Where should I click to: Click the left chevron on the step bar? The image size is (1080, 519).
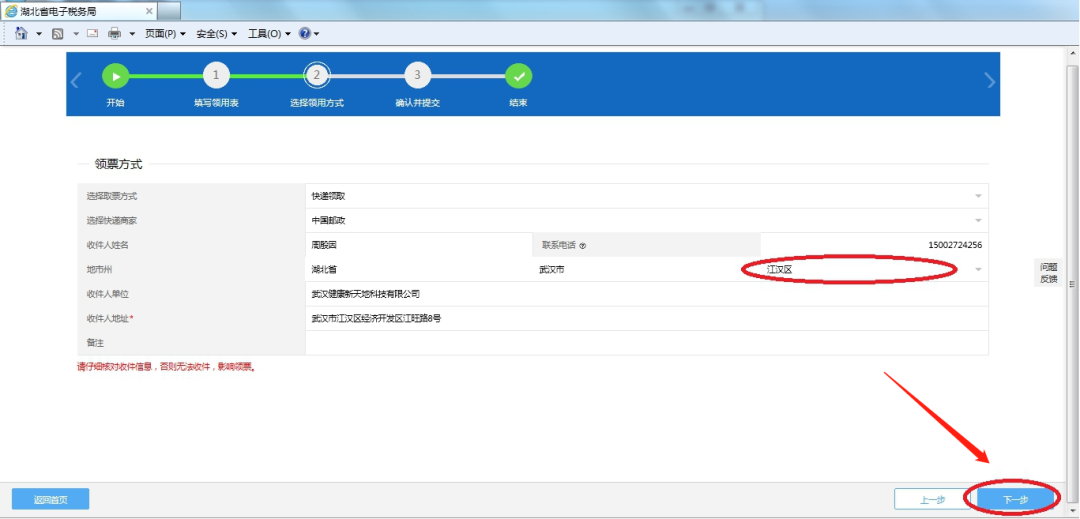[x=76, y=82]
